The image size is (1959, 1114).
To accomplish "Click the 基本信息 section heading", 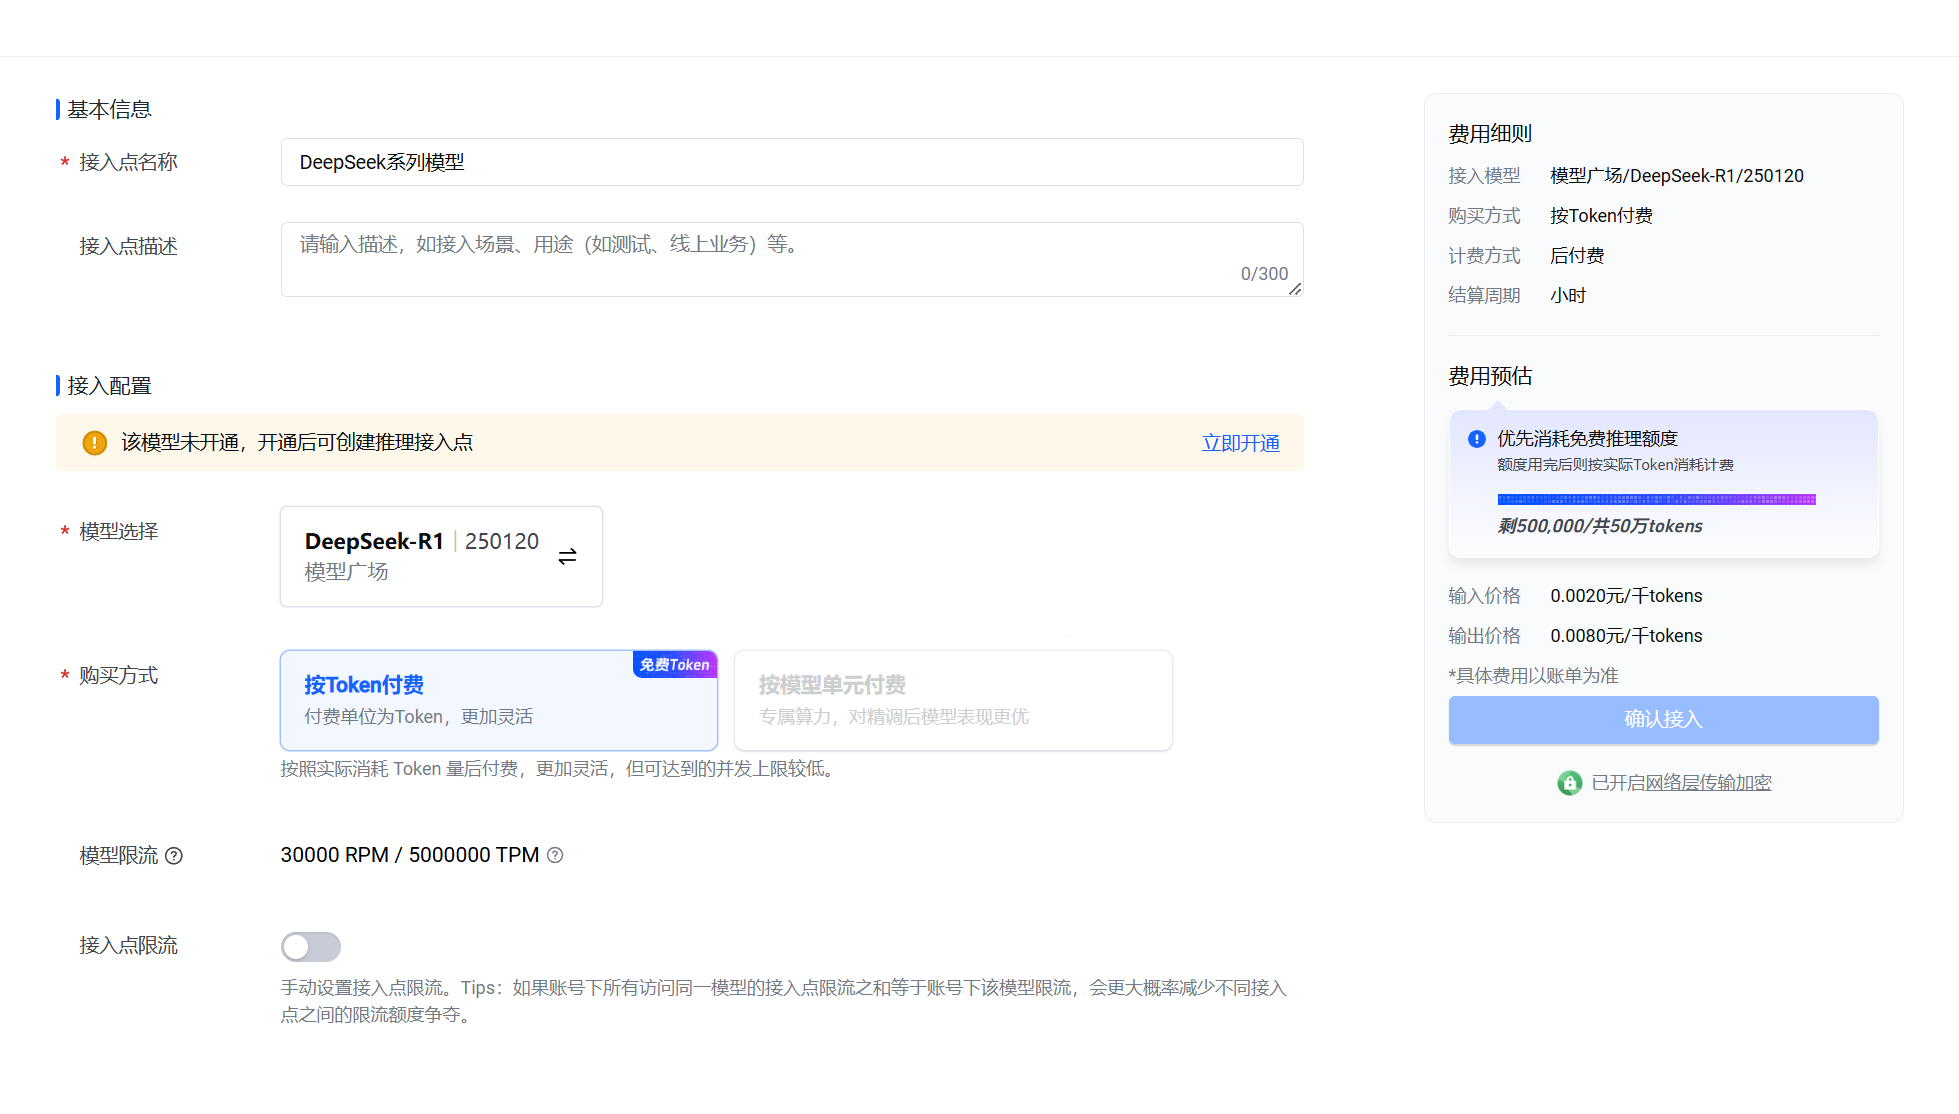I will [x=109, y=110].
